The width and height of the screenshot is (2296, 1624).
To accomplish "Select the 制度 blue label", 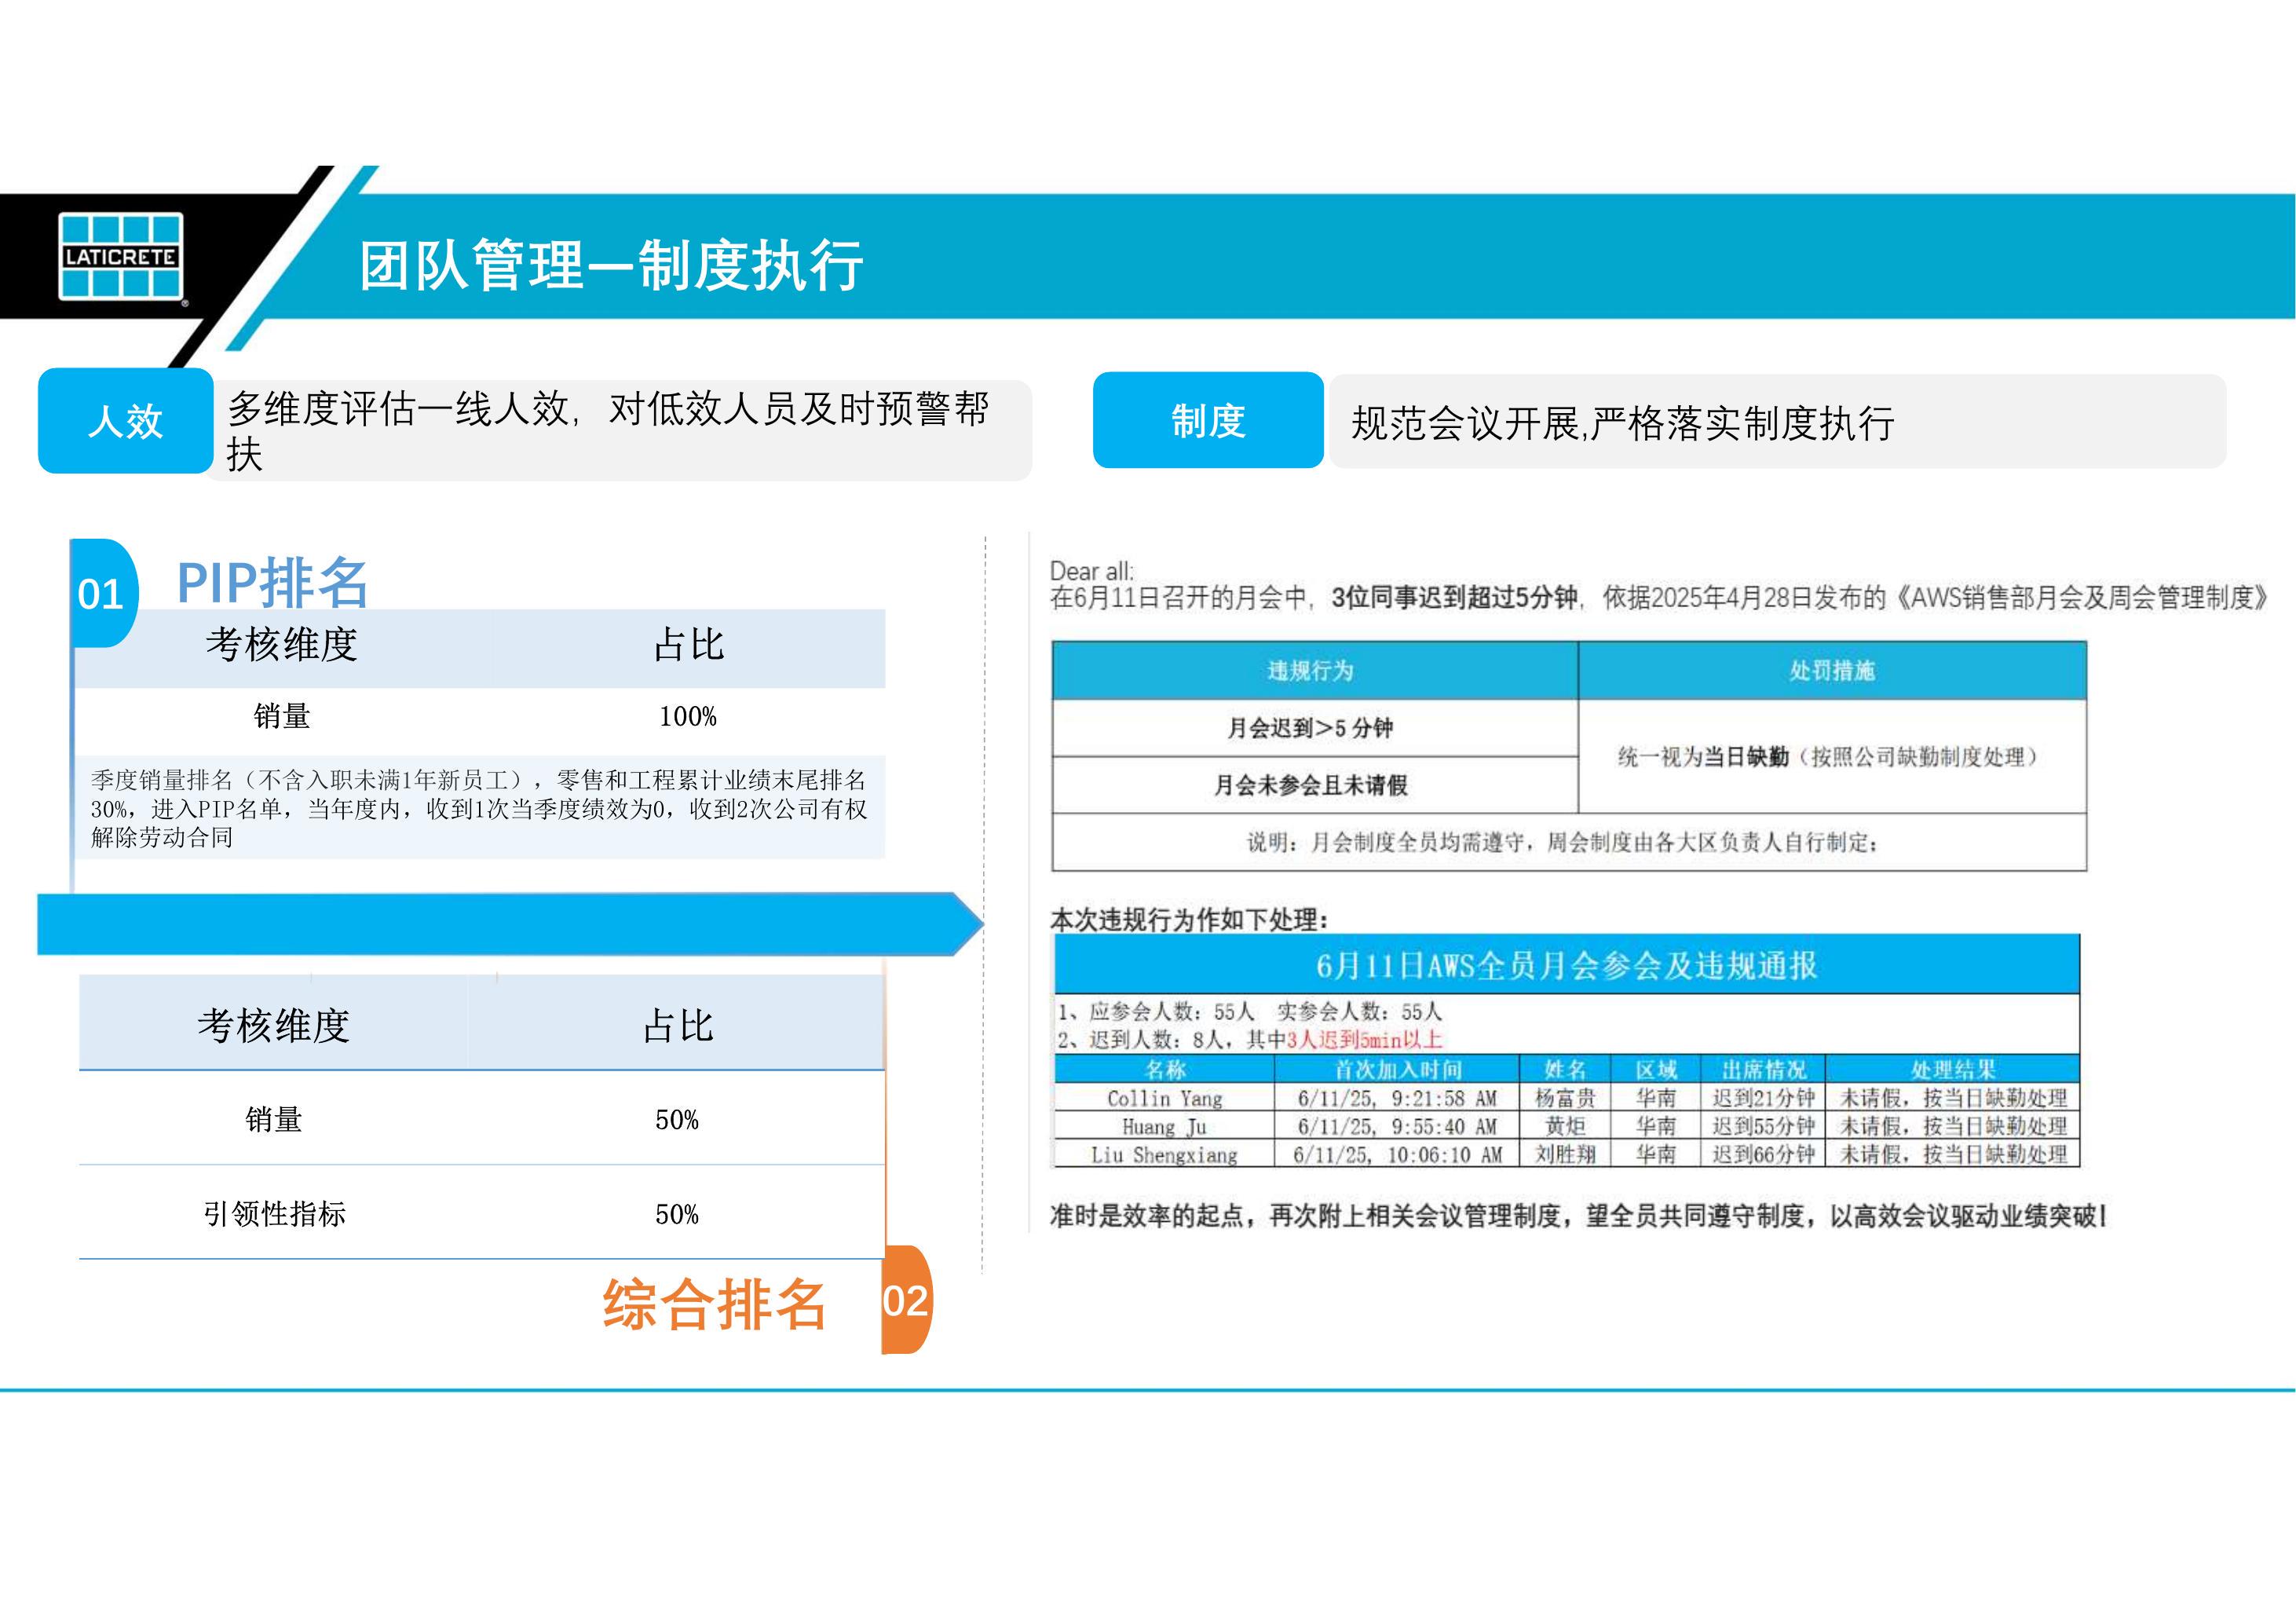I will 1208,421.
